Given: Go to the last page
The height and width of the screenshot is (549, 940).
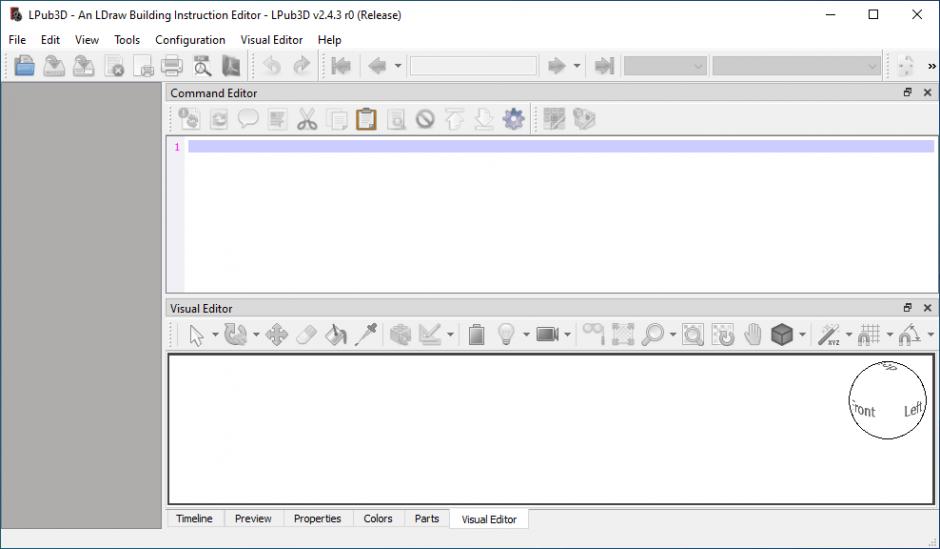Looking at the screenshot, I should [x=604, y=65].
